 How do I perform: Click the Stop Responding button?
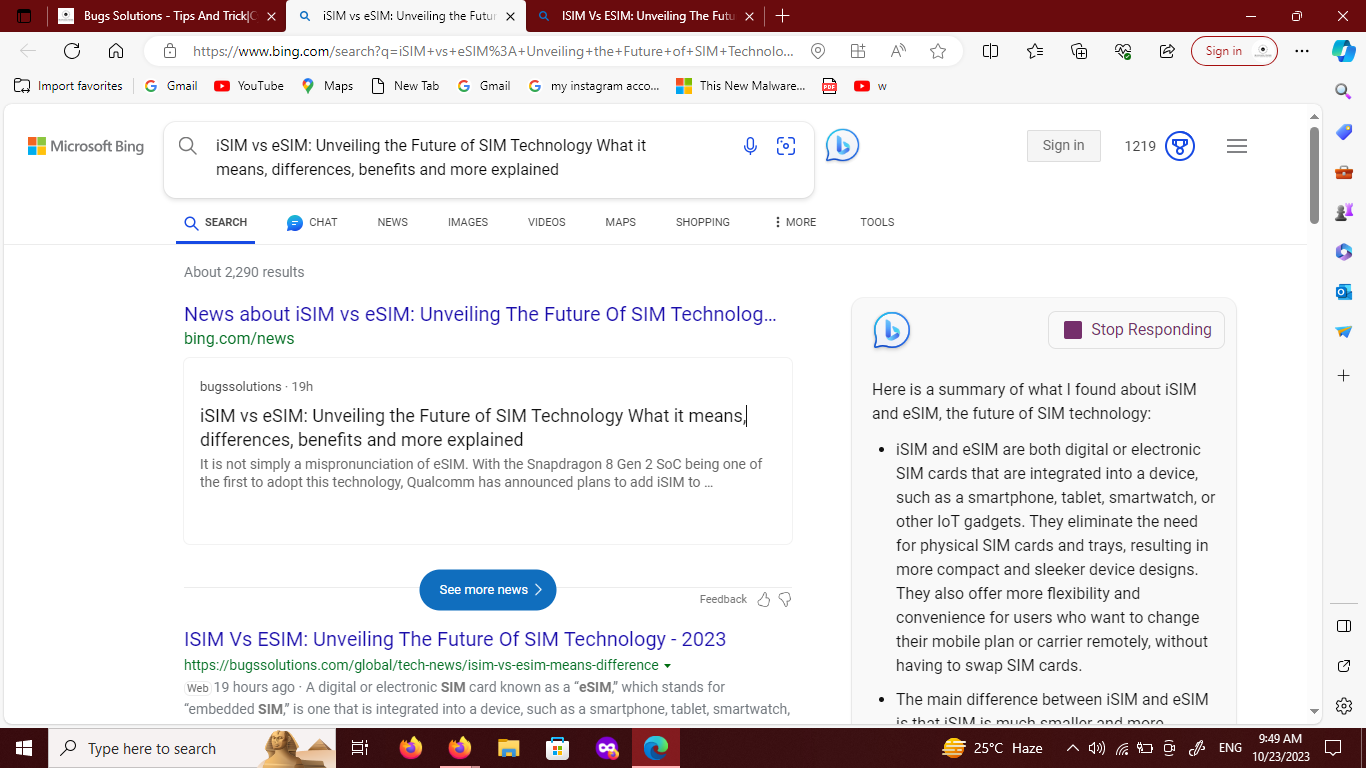click(1136, 330)
